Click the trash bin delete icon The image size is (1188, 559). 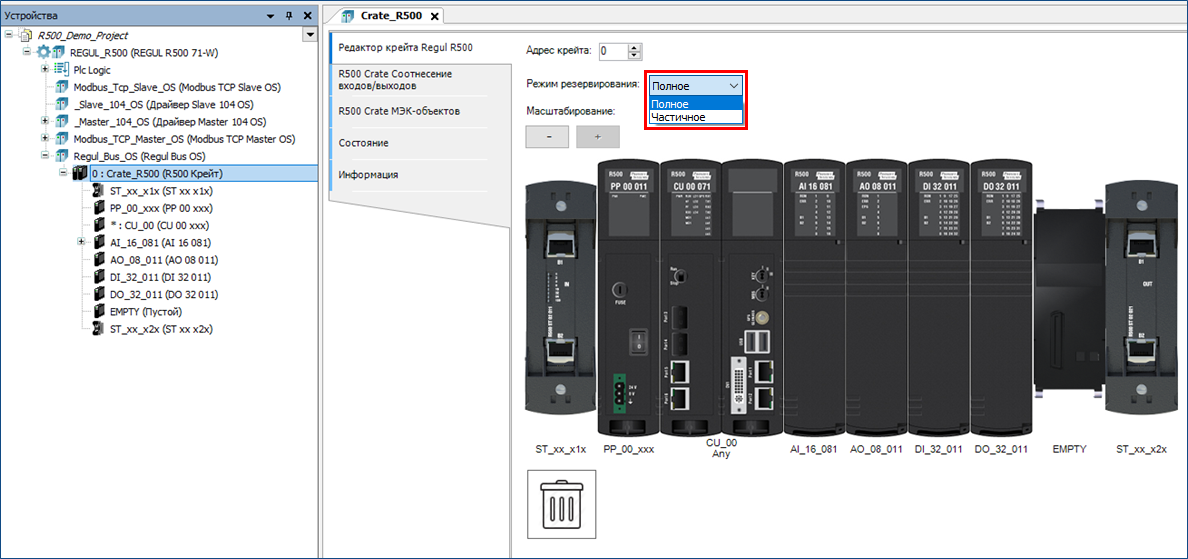pyautogui.click(x=560, y=505)
